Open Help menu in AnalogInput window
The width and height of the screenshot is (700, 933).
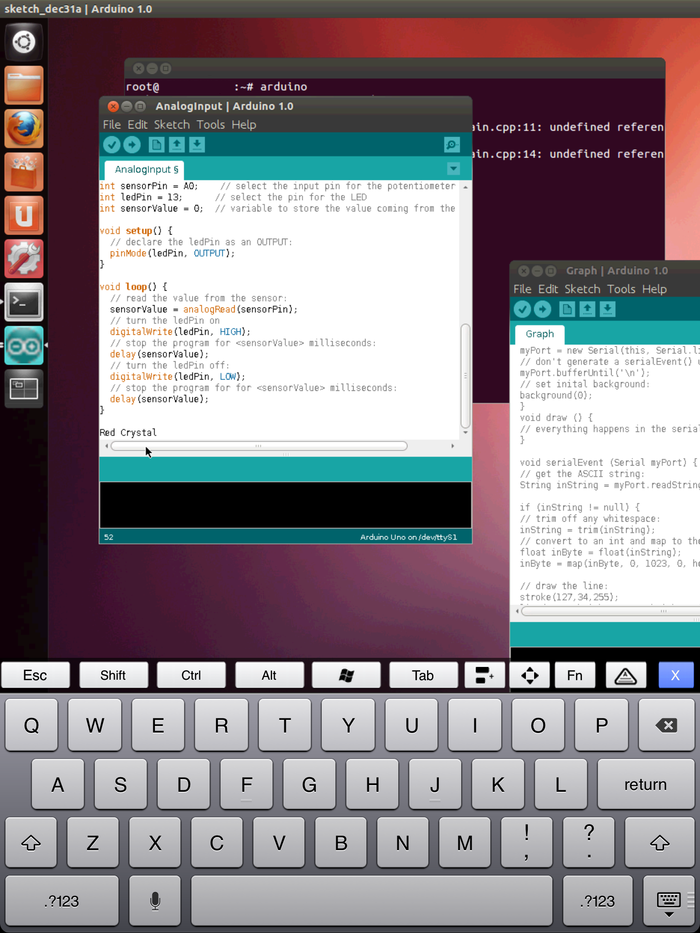coord(243,124)
